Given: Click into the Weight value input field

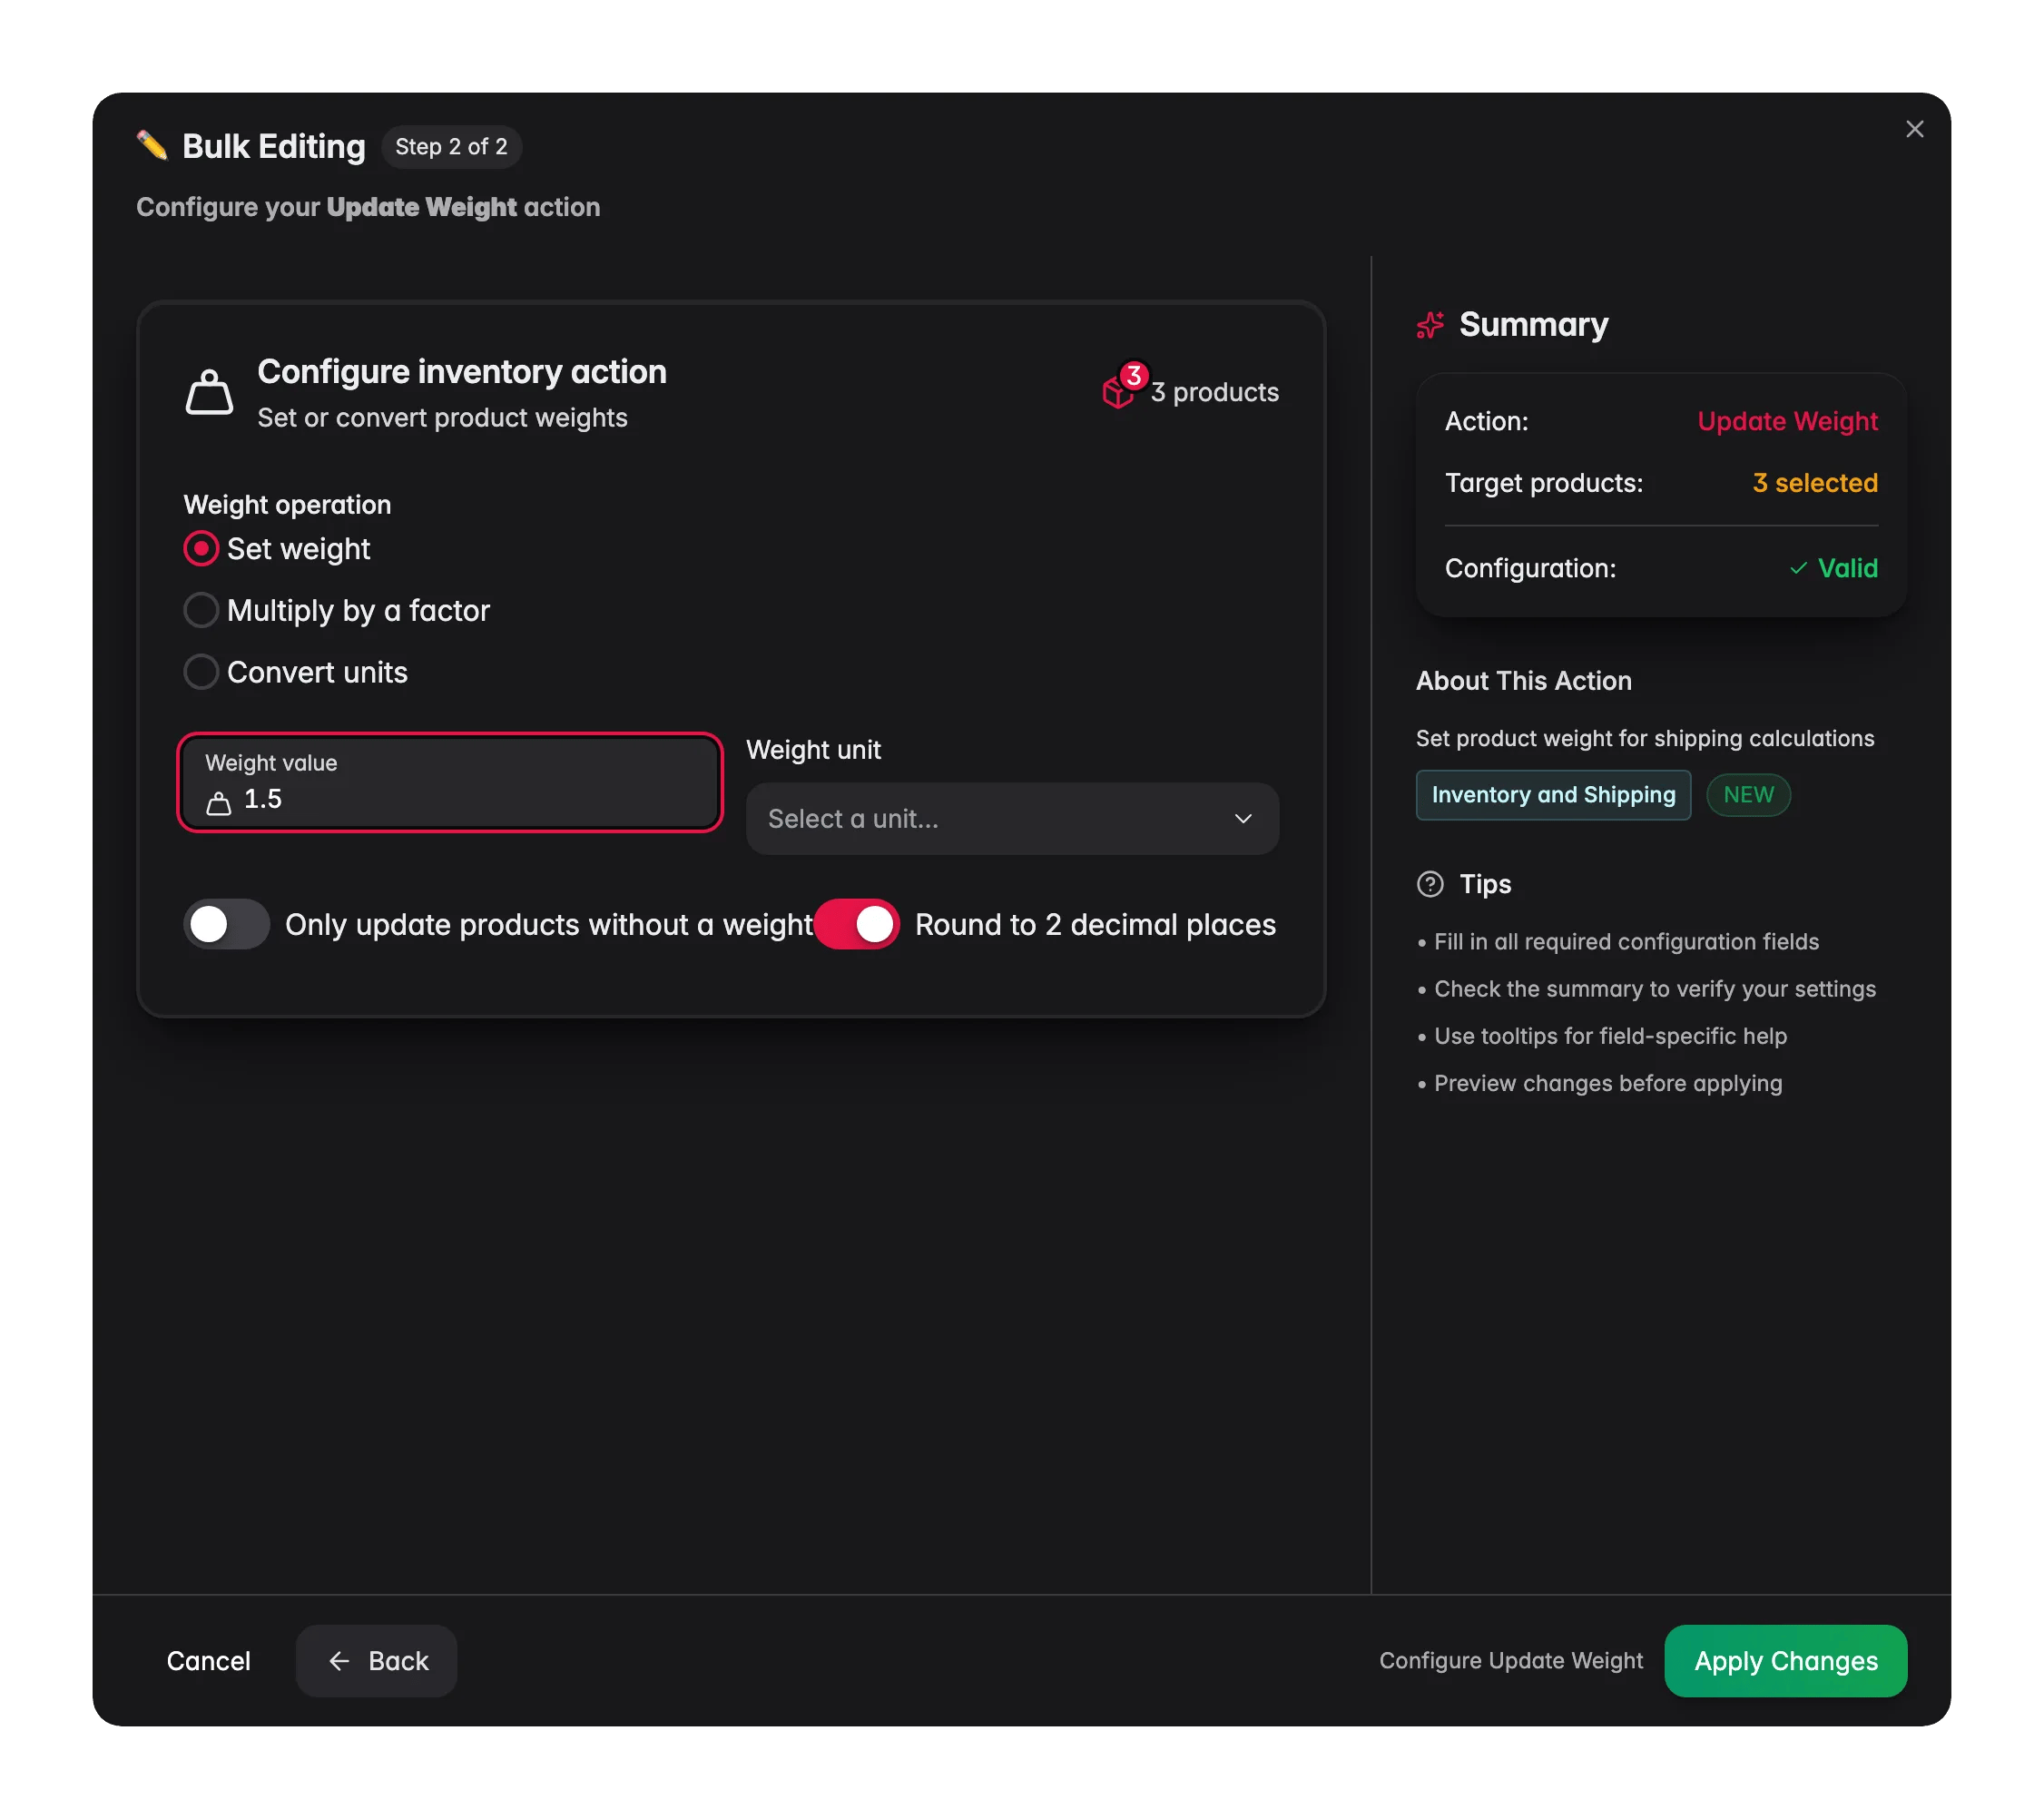Looking at the screenshot, I should pyautogui.click(x=450, y=783).
